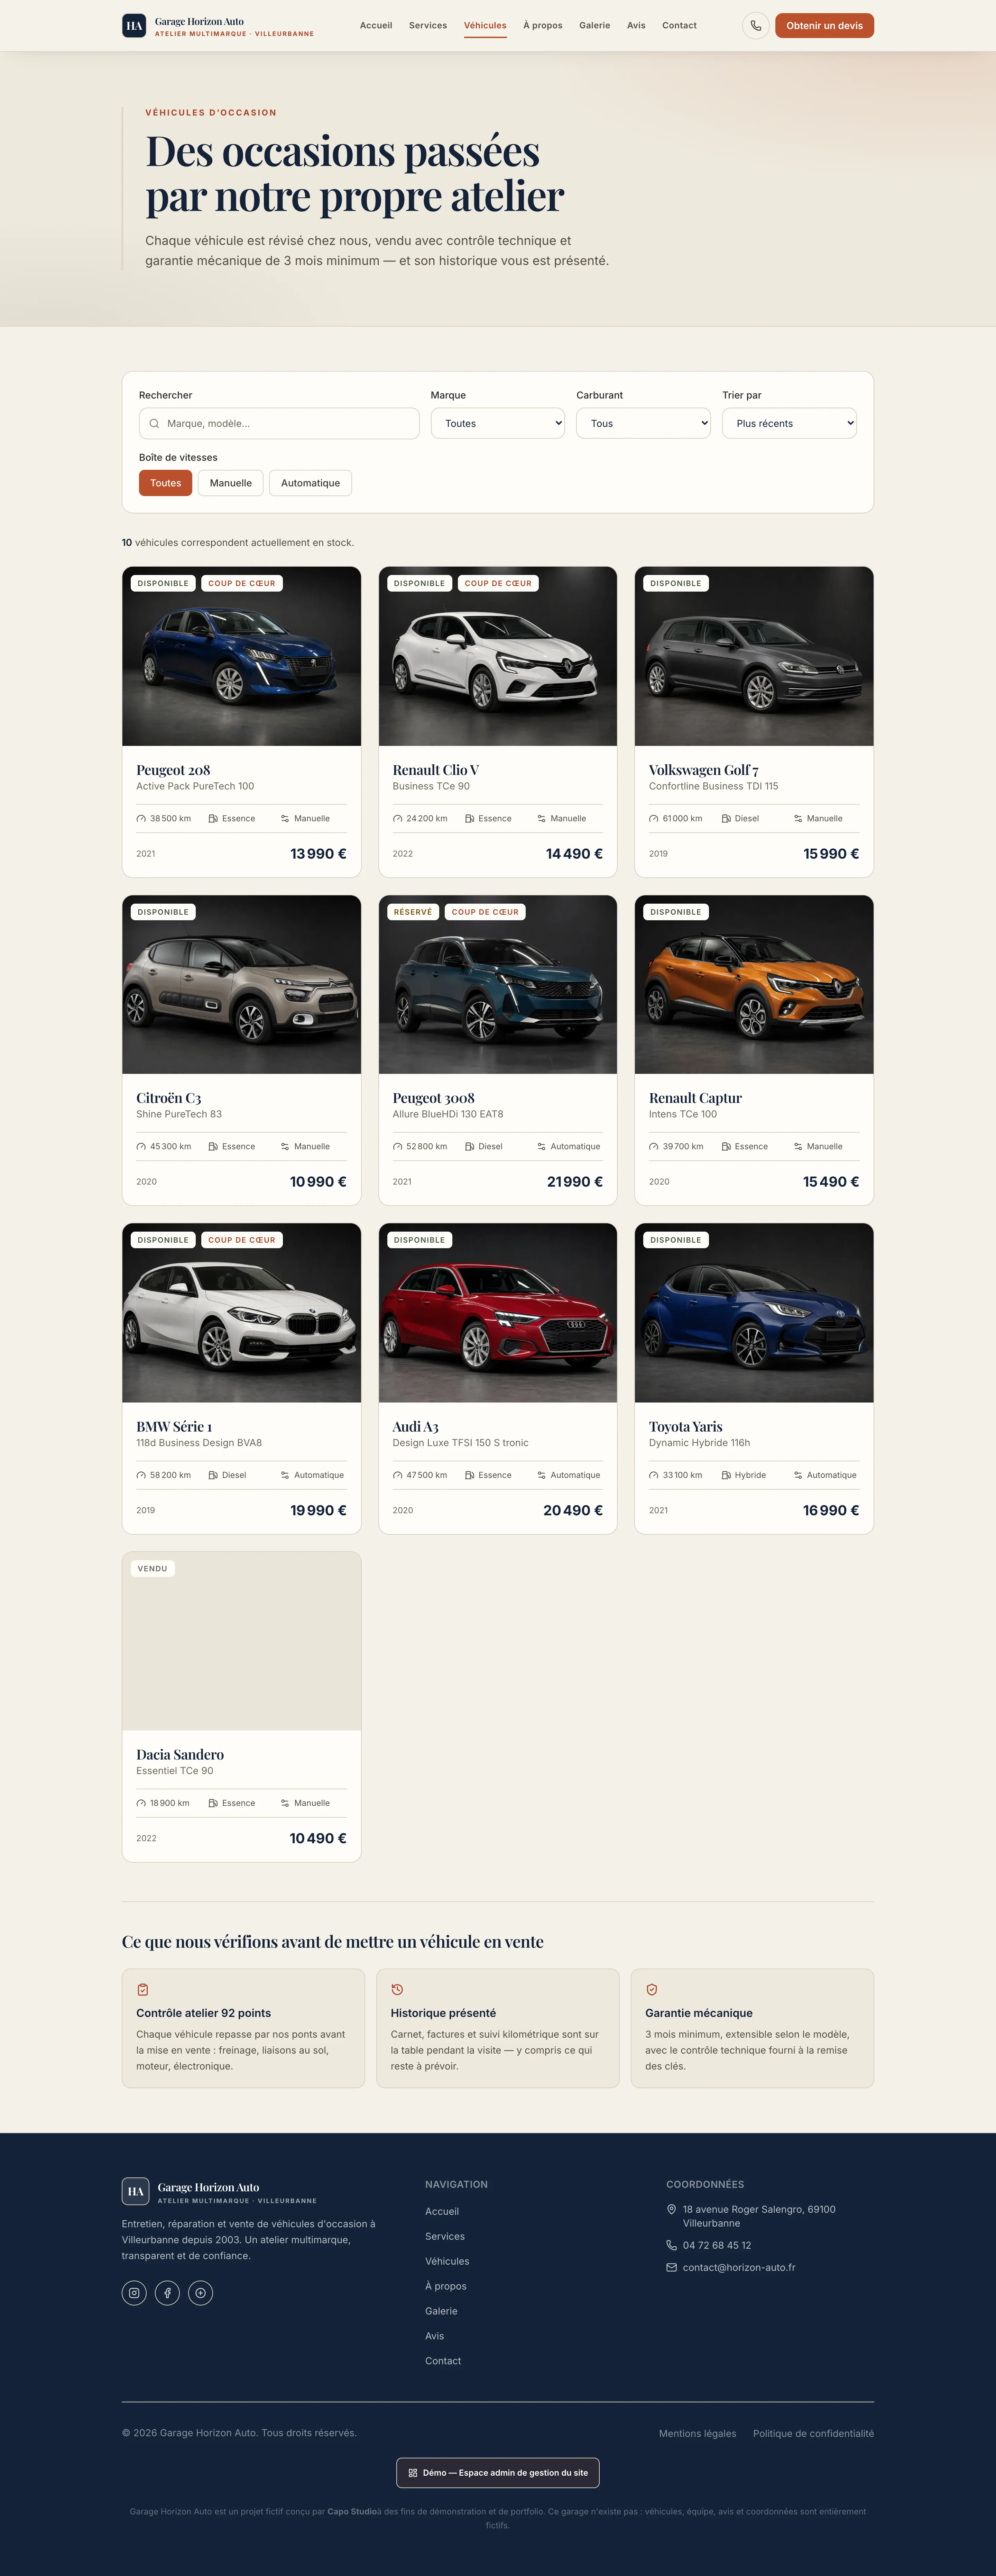996x2576 pixels.
Task: Open Avis in the top navigation
Action: tap(636, 26)
